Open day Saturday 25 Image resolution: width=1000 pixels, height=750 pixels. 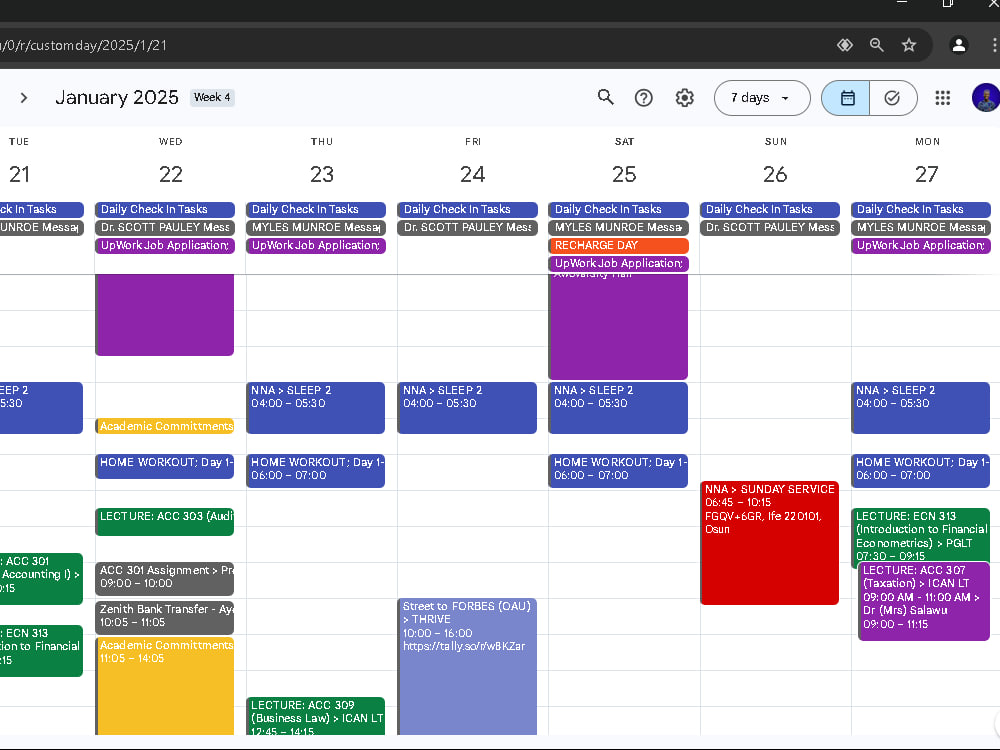pyautogui.click(x=624, y=173)
